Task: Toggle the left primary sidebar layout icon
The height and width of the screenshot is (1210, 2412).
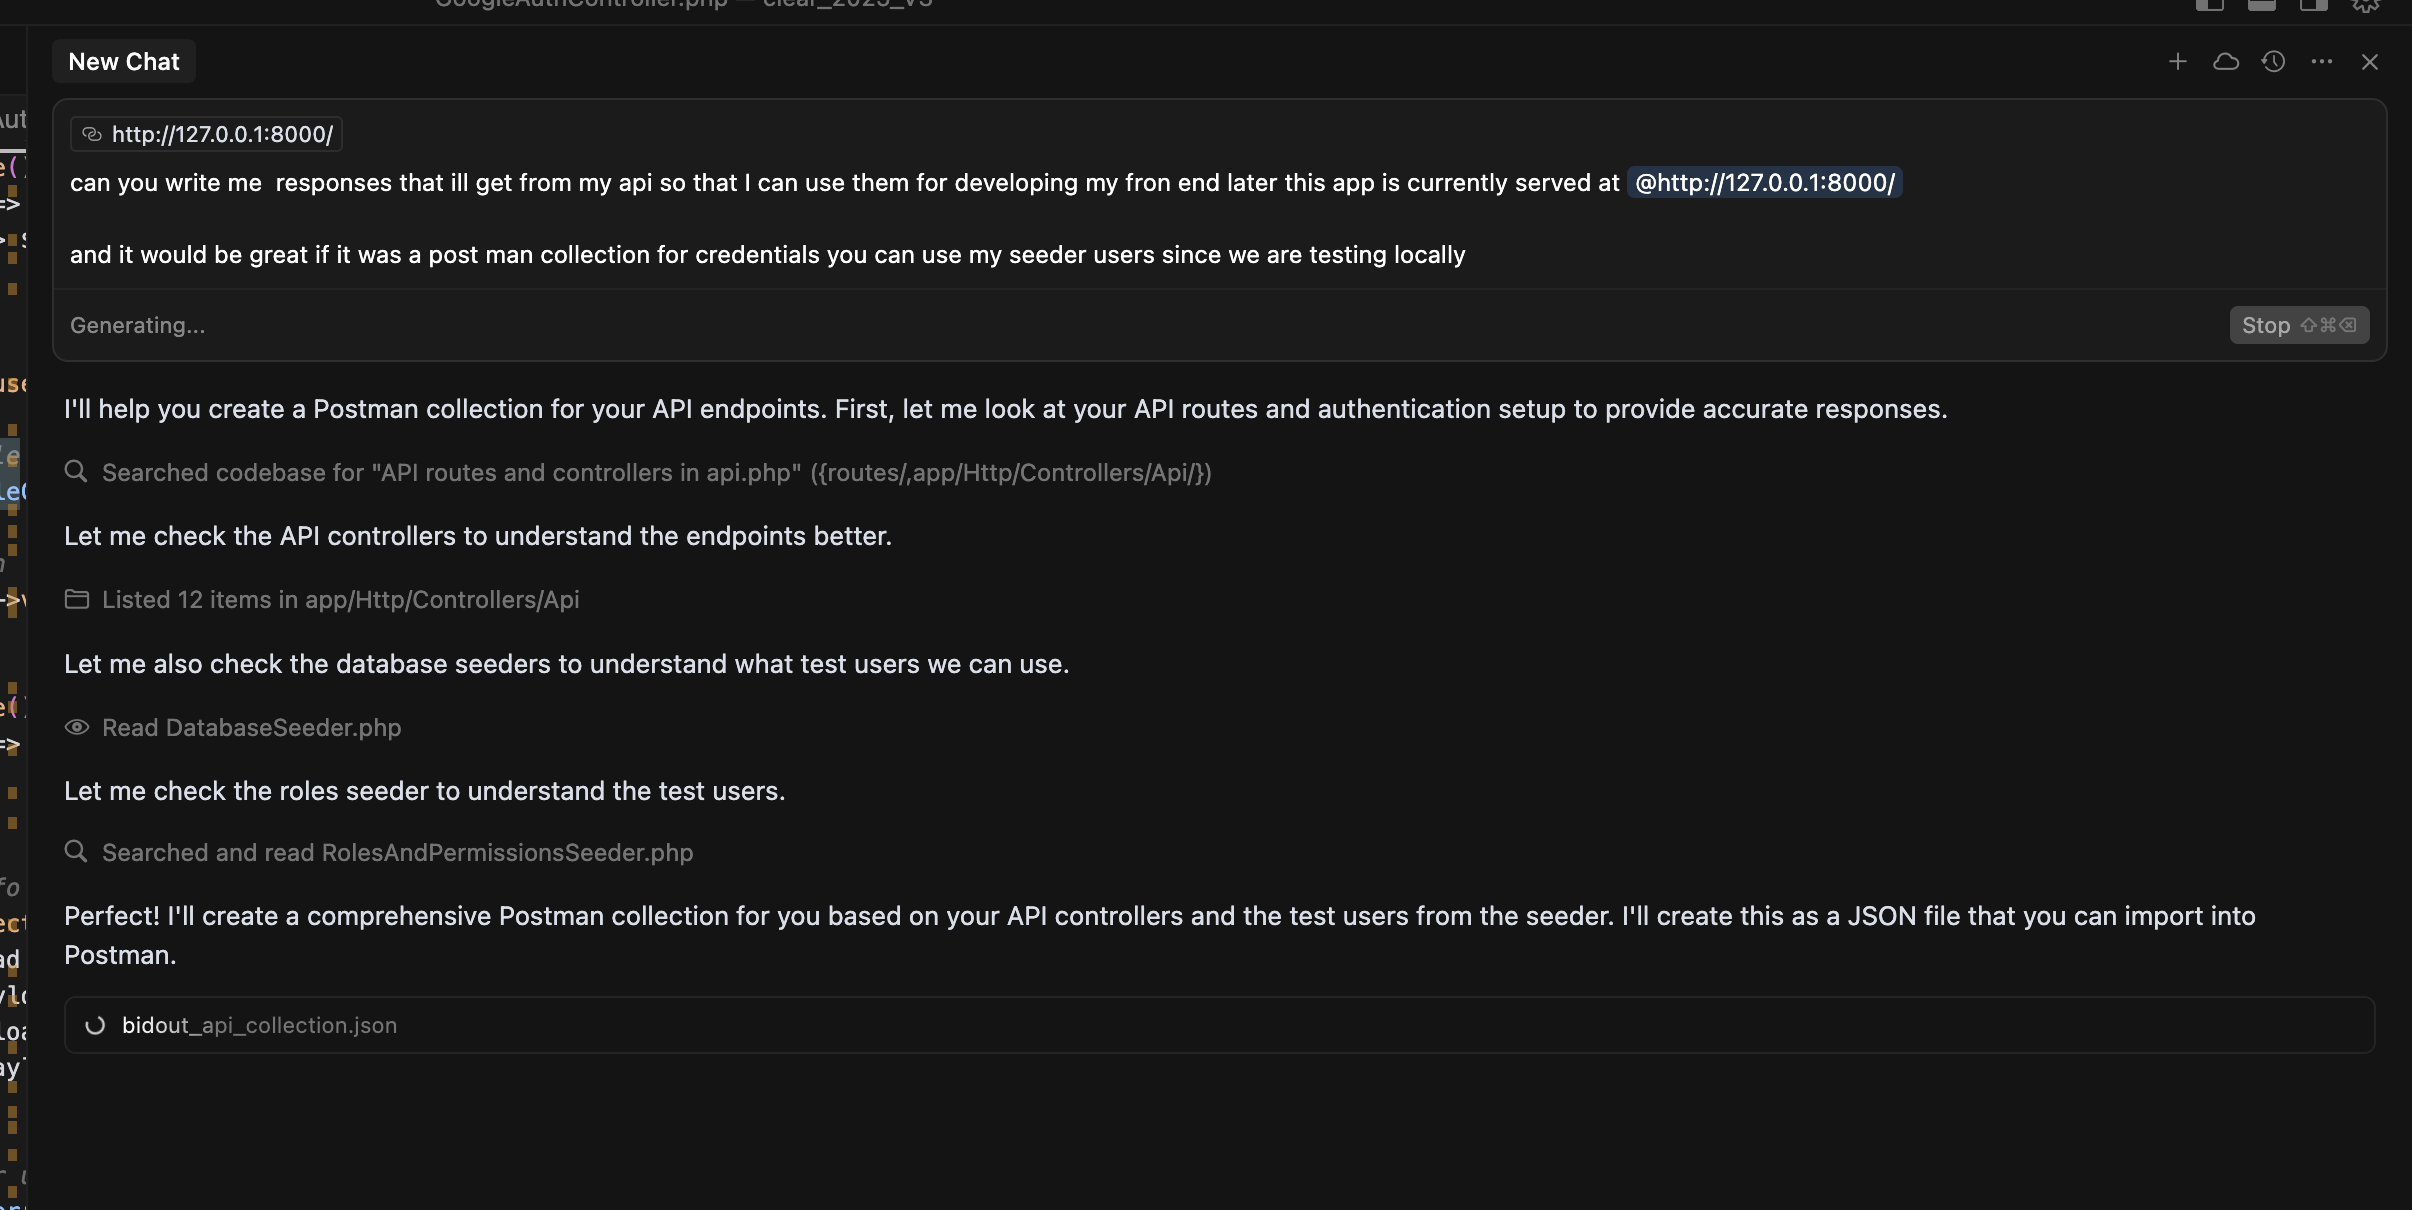Action: (2209, 5)
